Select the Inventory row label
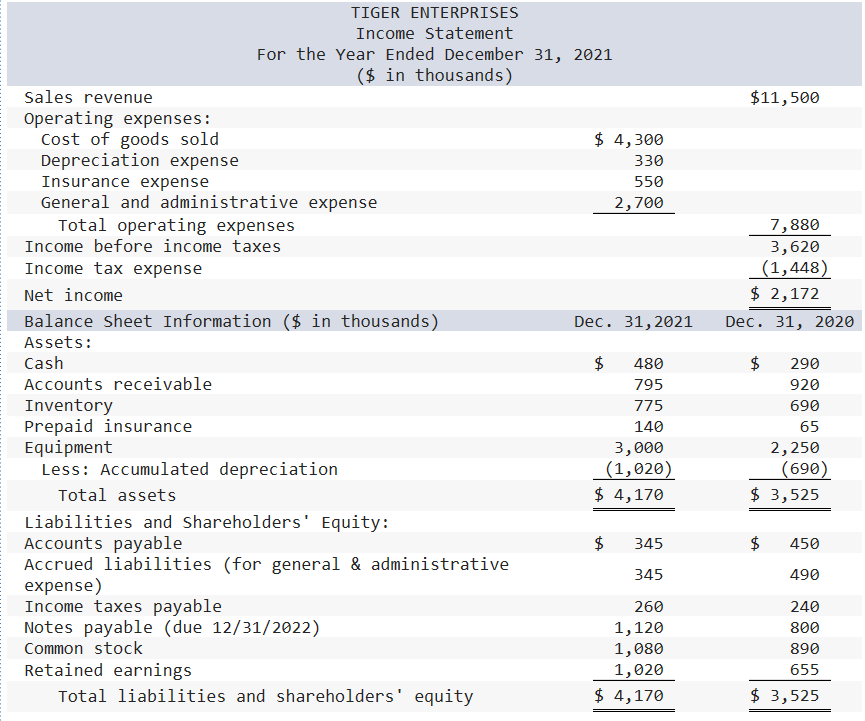Screen dimensions: 865x721 (x=68, y=404)
